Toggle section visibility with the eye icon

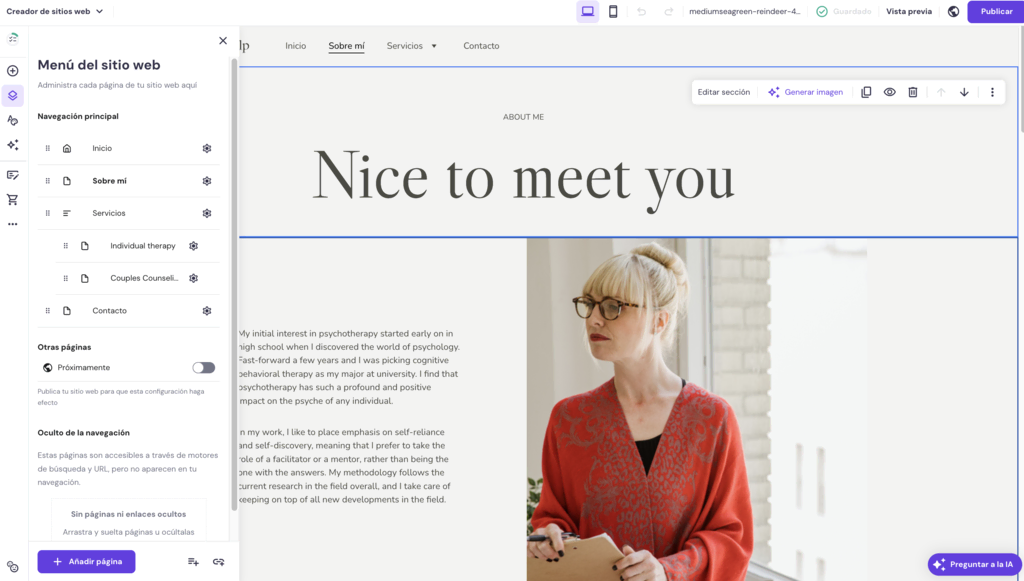(x=889, y=92)
